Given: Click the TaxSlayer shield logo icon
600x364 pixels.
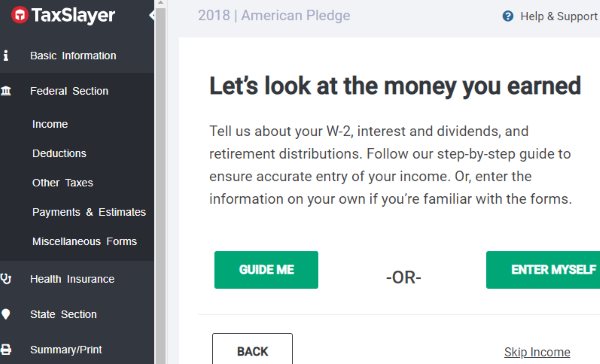Looking at the screenshot, I should [x=20, y=15].
